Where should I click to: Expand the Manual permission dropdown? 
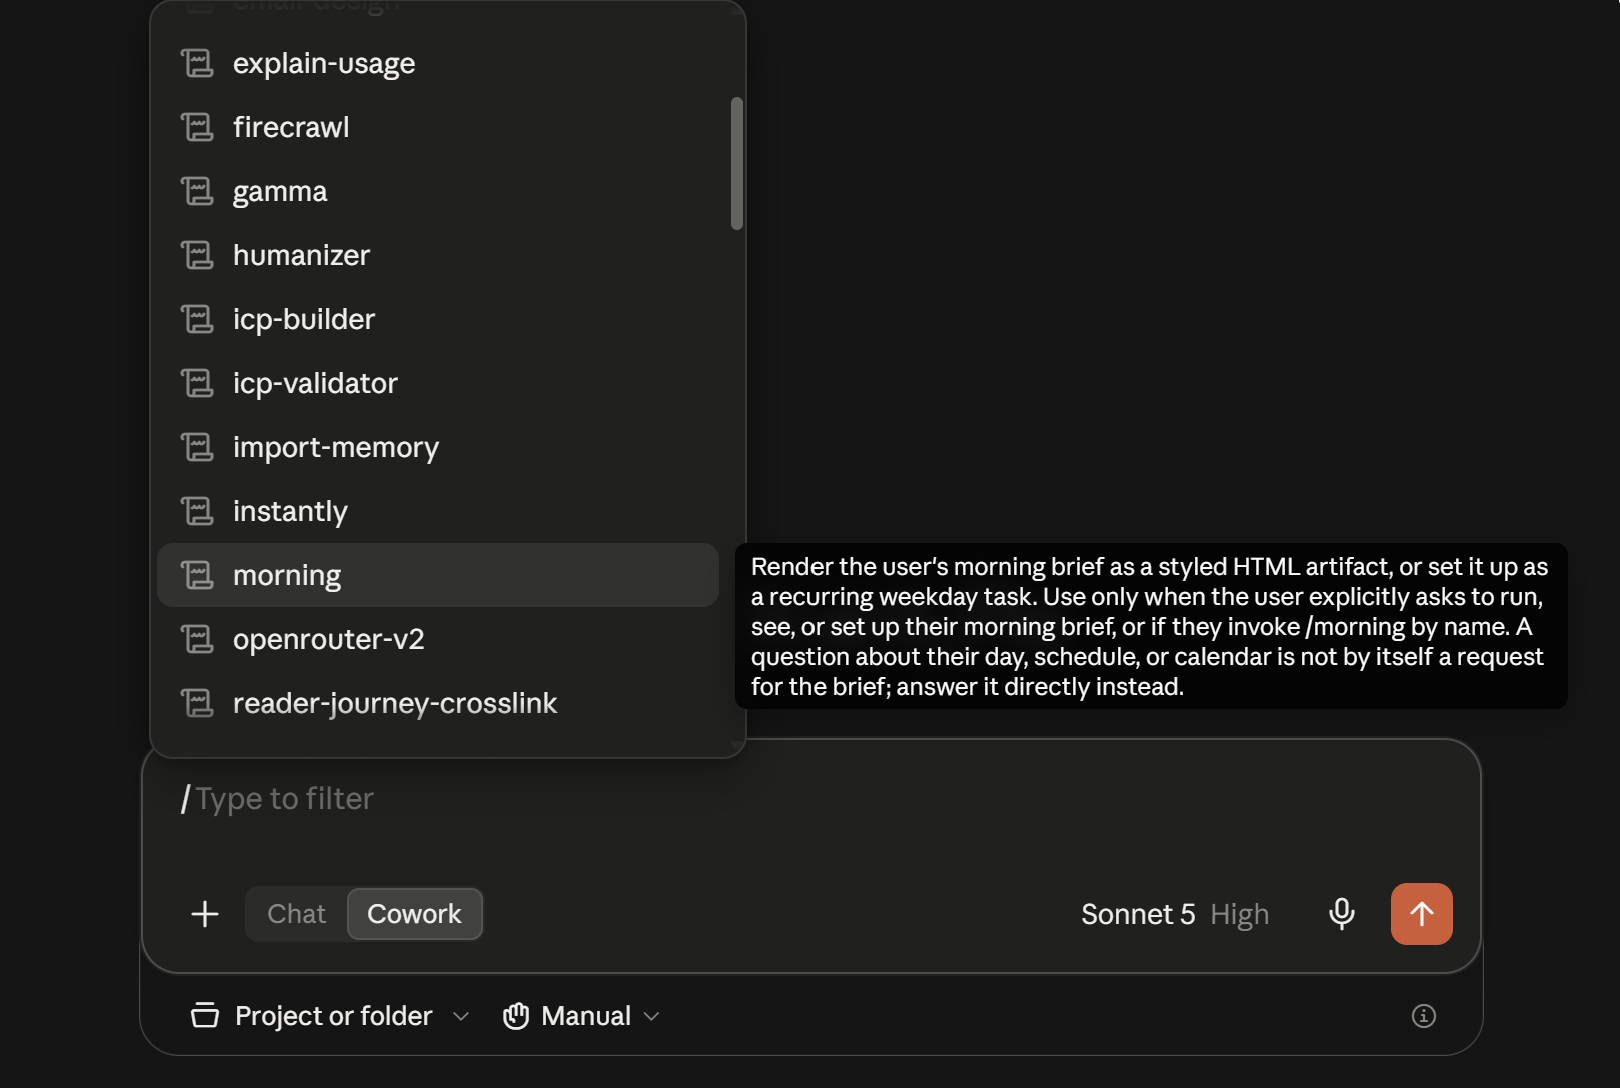[581, 1016]
